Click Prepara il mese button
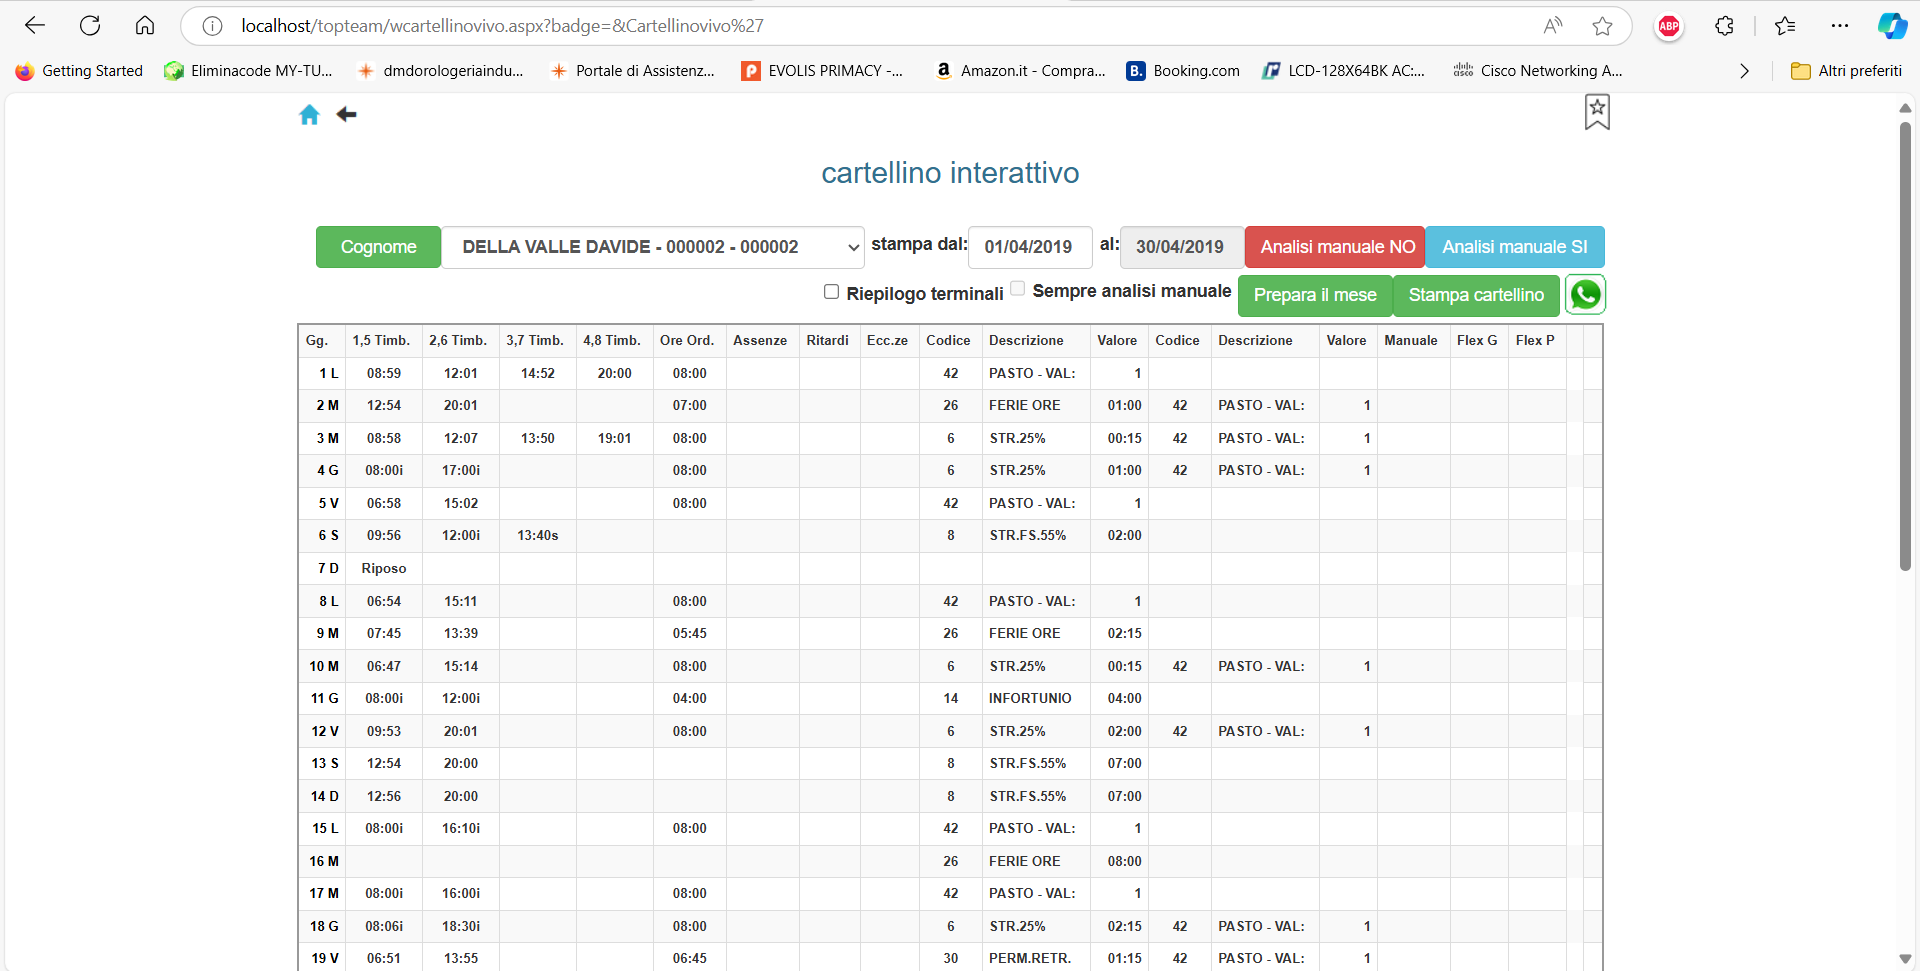Image resolution: width=1920 pixels, height=971 pixels. pos(1315,295)
